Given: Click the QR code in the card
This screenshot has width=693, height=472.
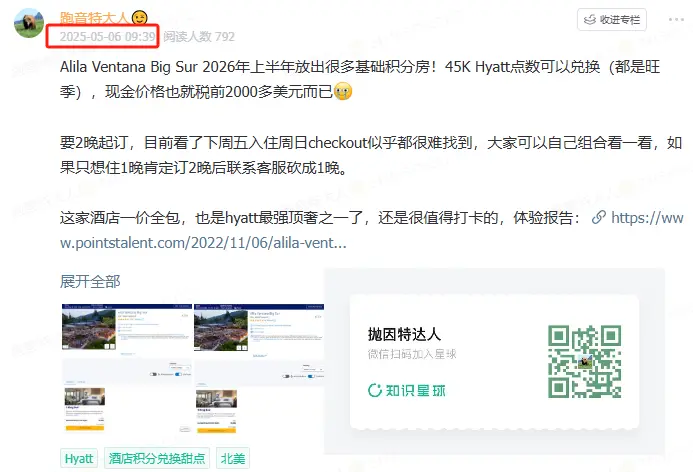Looking at the screenshot, I should [584, 362].
